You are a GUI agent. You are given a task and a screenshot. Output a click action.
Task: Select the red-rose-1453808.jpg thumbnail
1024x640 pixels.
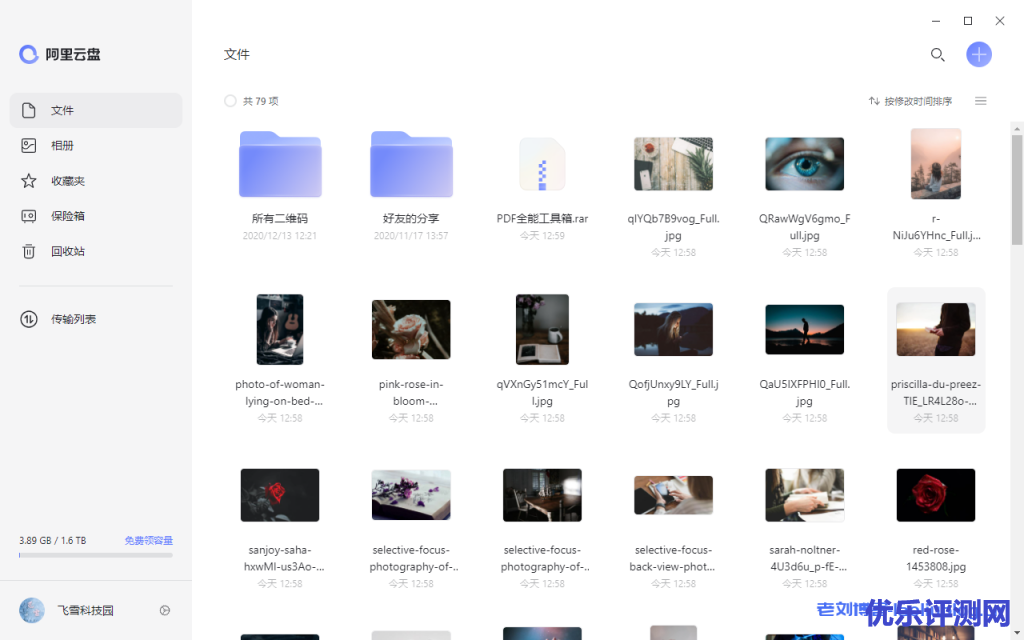[x=935, y=495]
